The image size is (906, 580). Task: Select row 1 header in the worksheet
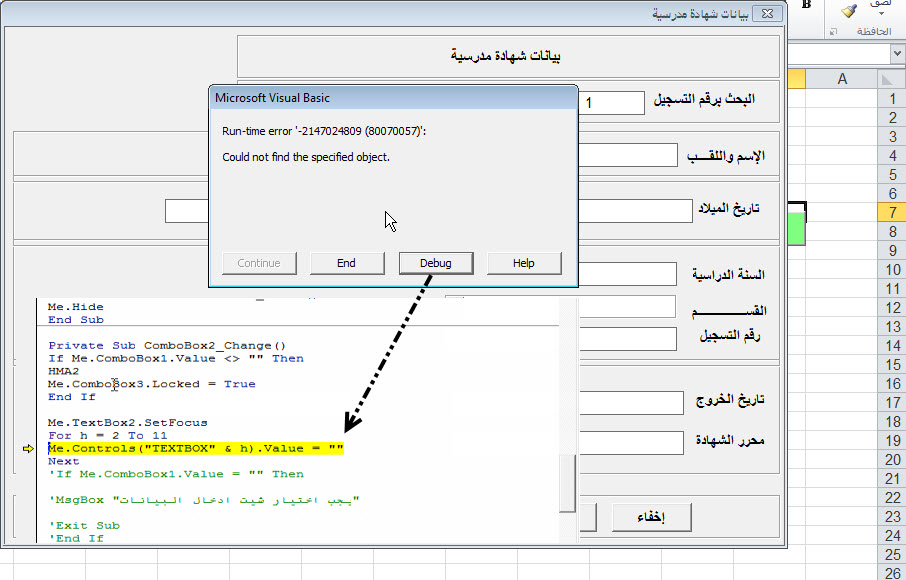pyautogui.click(x=892, y=98)
